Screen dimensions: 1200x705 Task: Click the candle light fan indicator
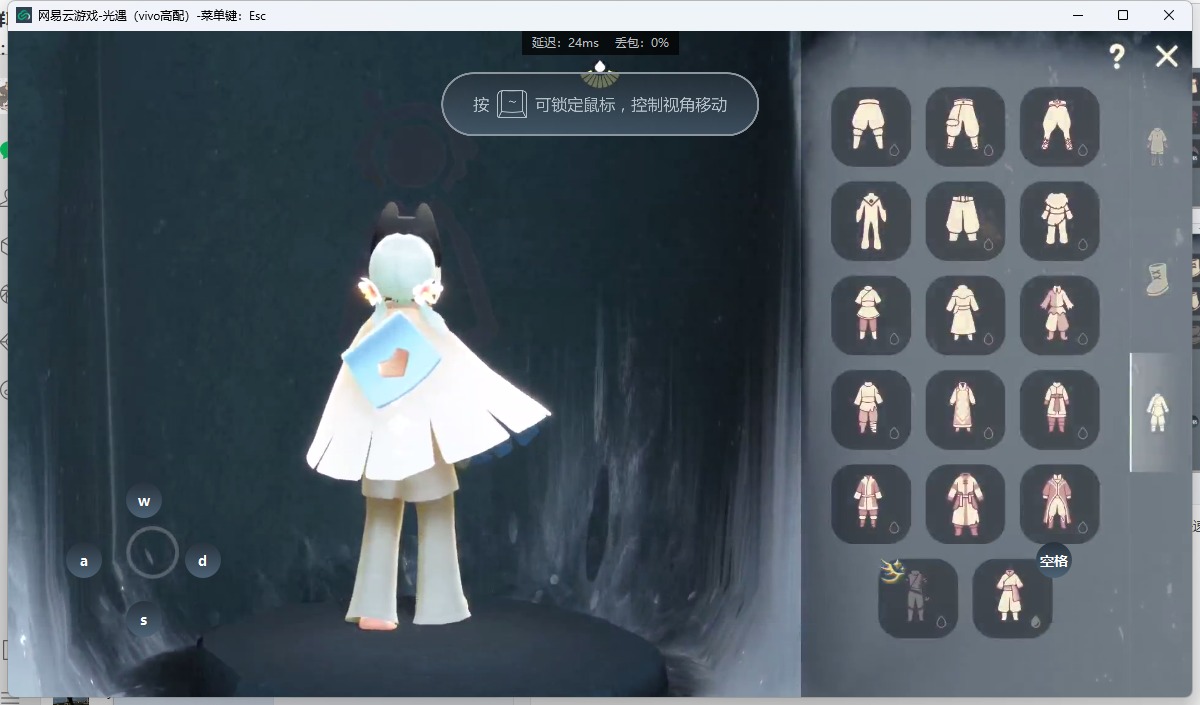[x=600, y=73]
